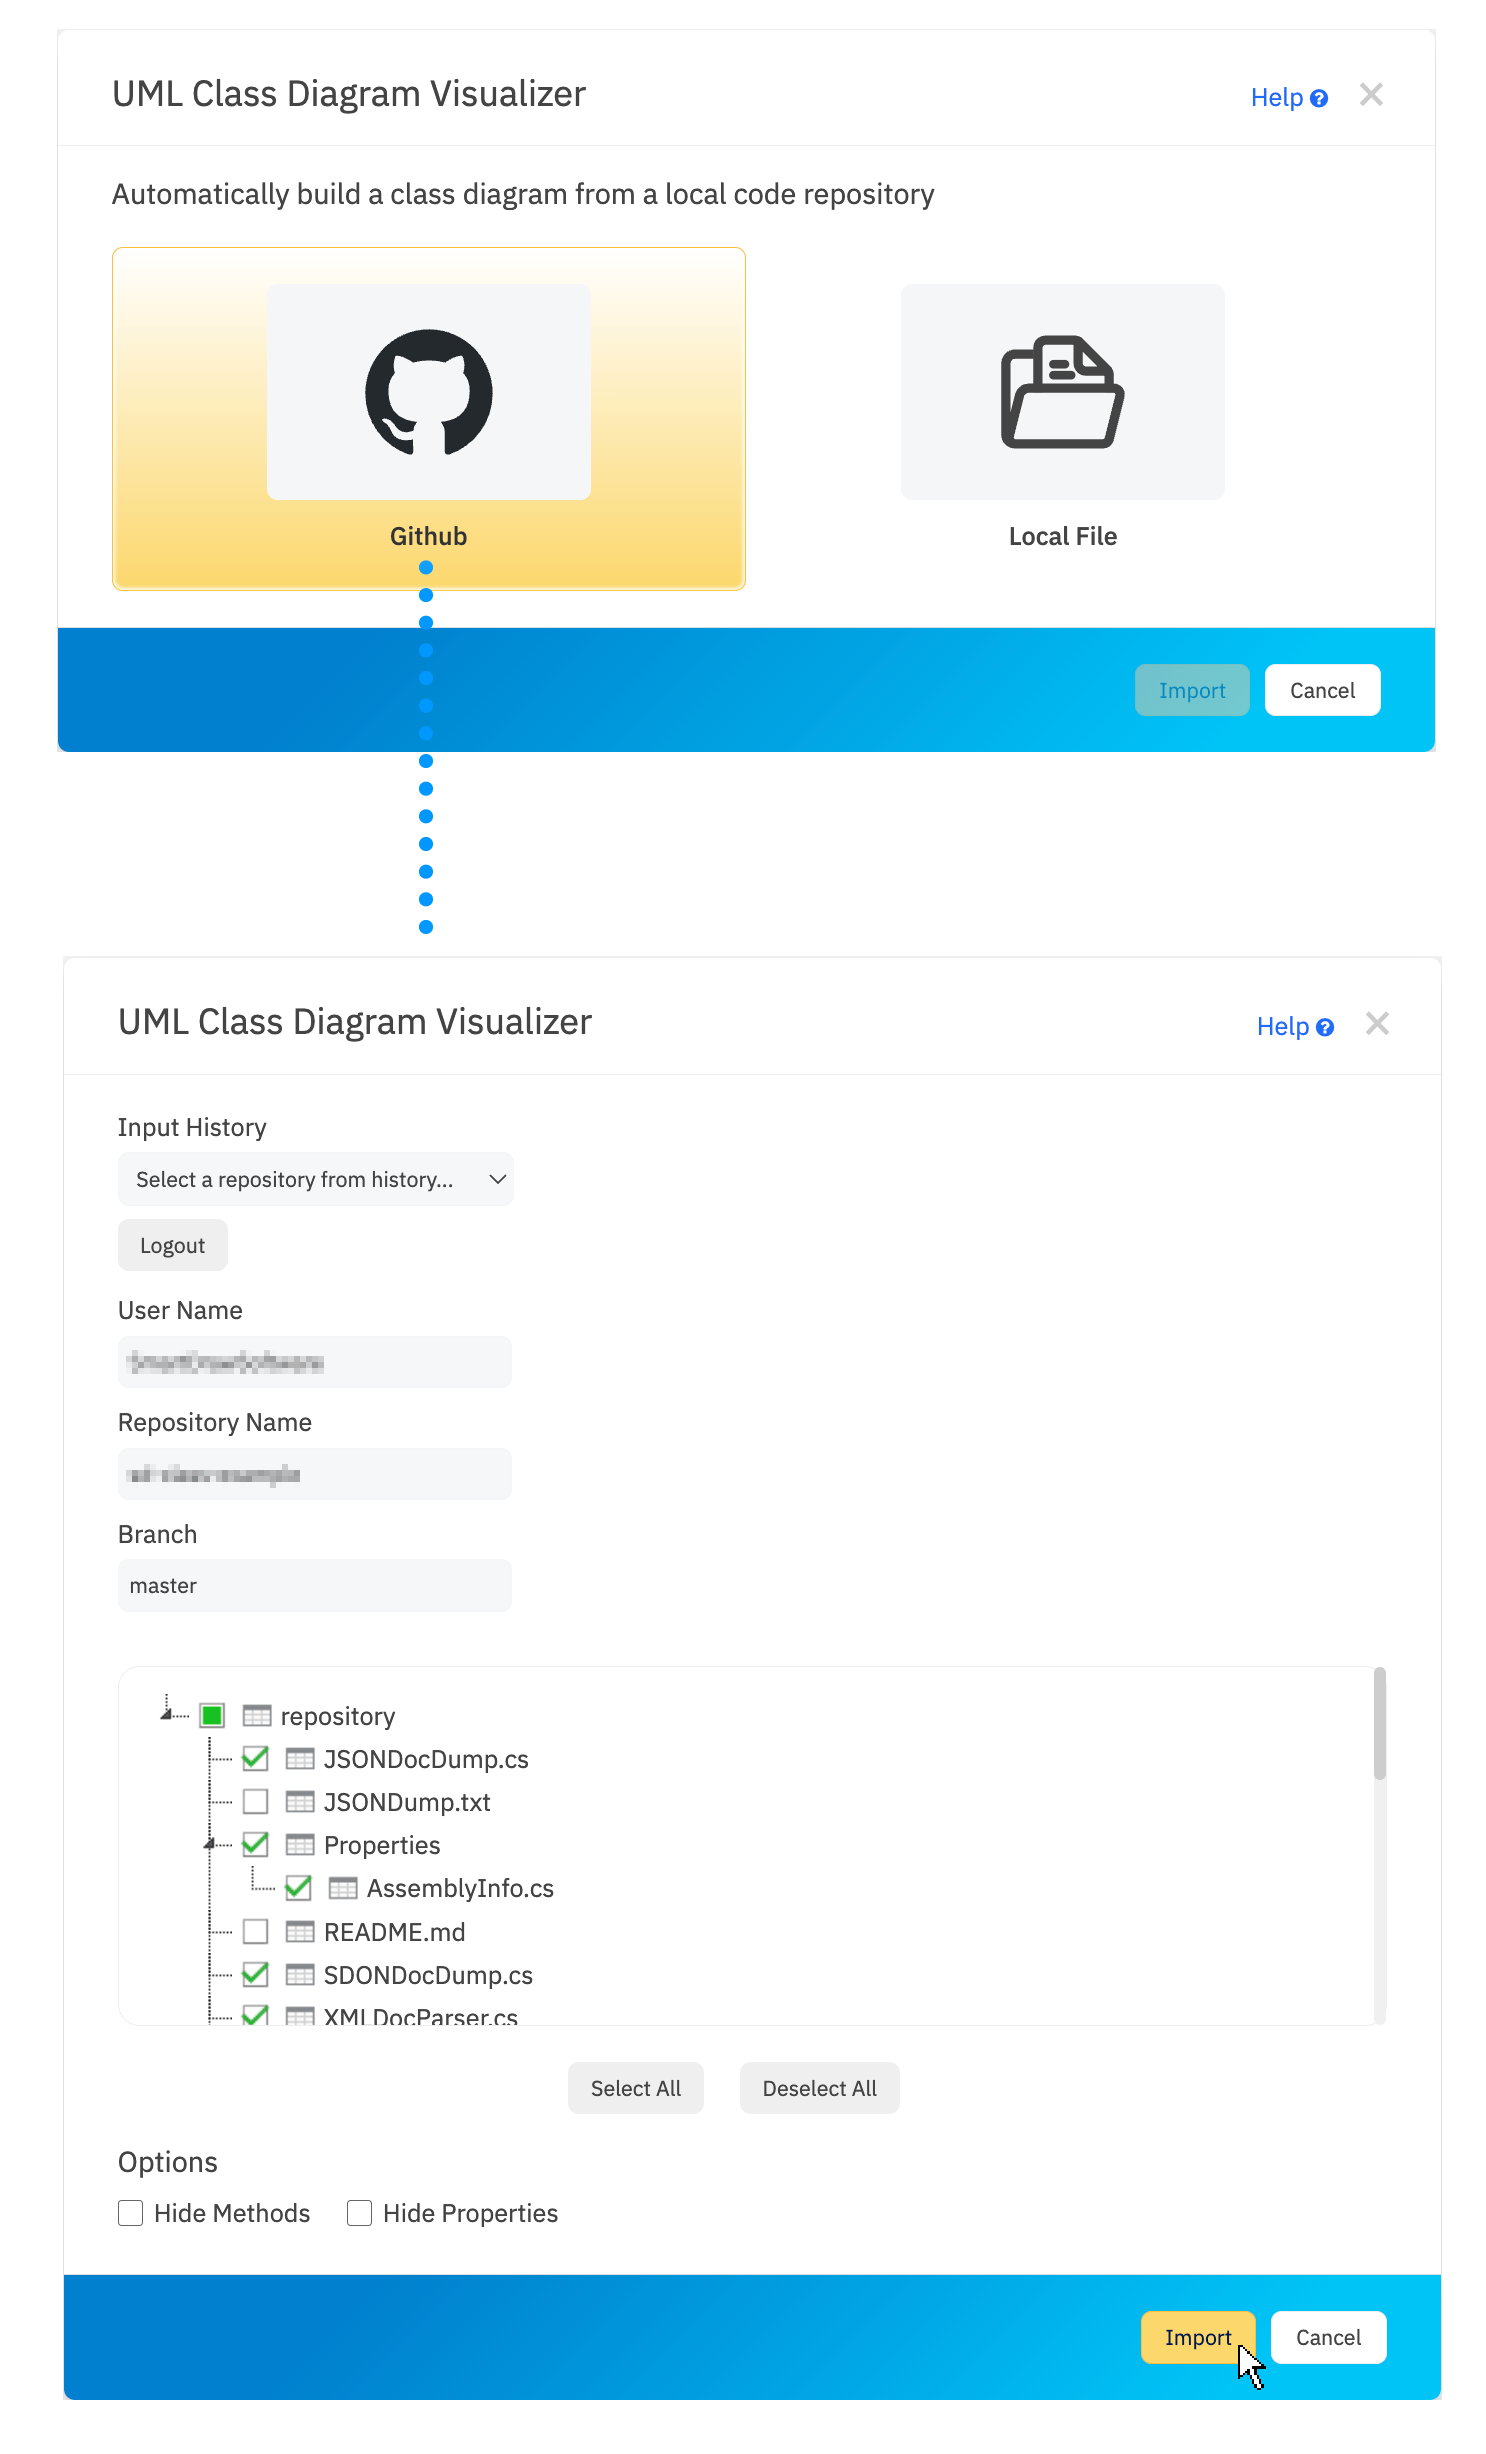Click the help question mark icon in top dialog
The image size is (1486, 2454).
click(x=1319, y=98)
